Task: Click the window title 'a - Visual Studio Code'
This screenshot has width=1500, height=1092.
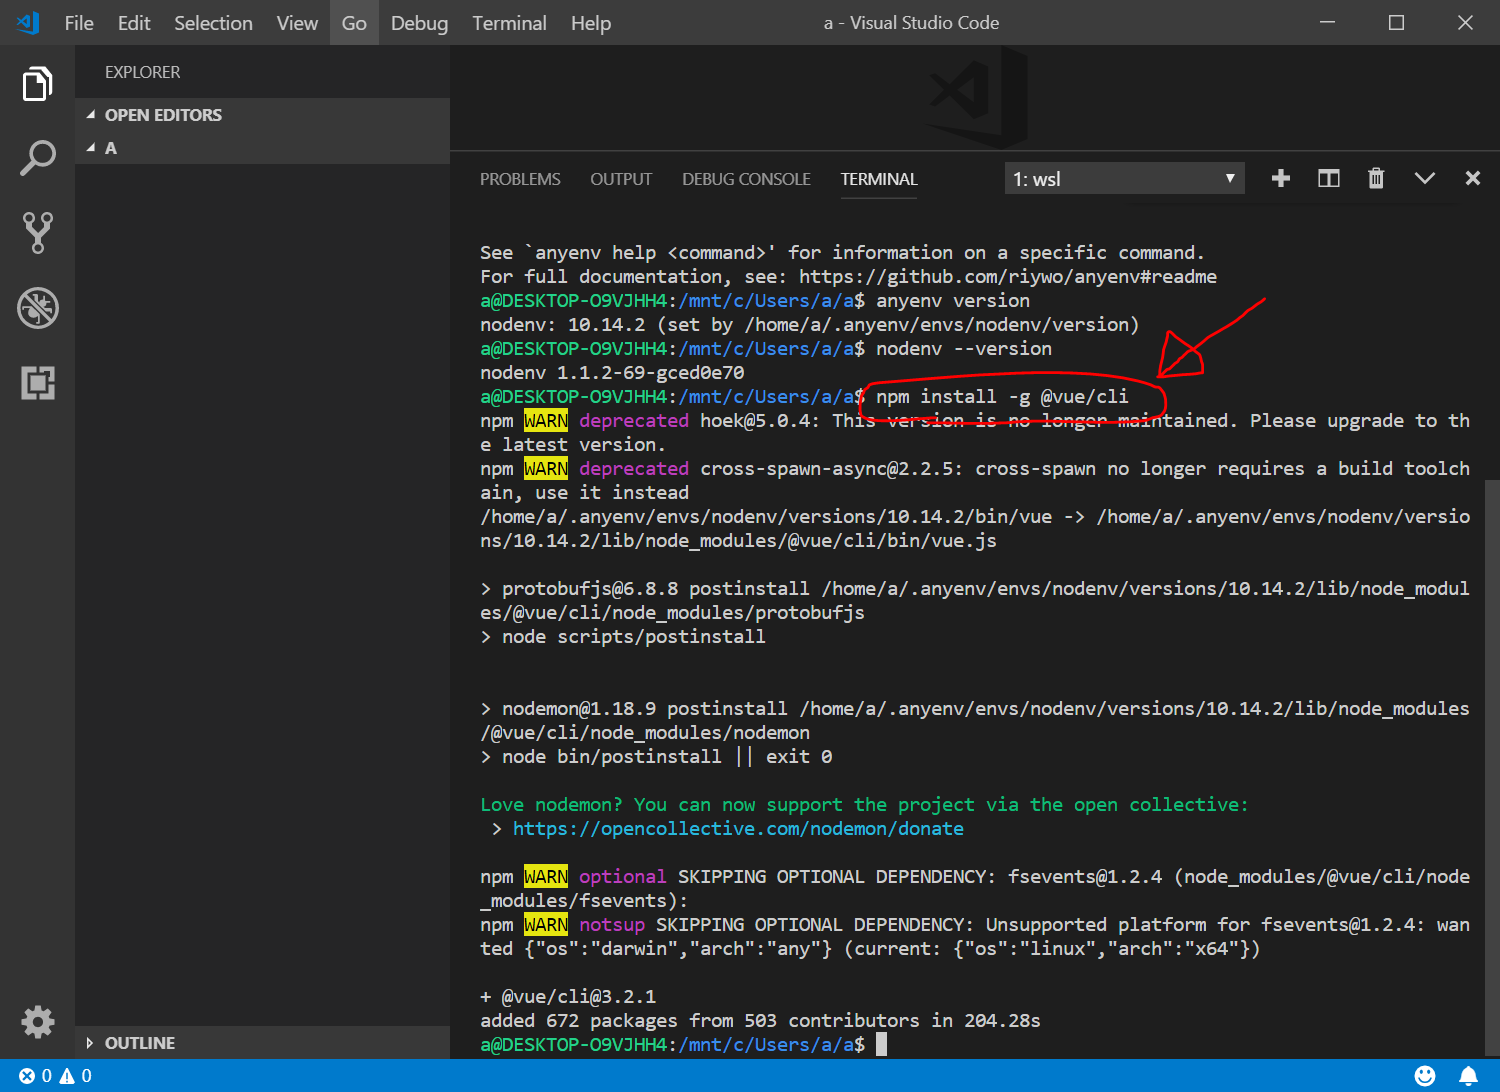Action: tap(911, 22)
